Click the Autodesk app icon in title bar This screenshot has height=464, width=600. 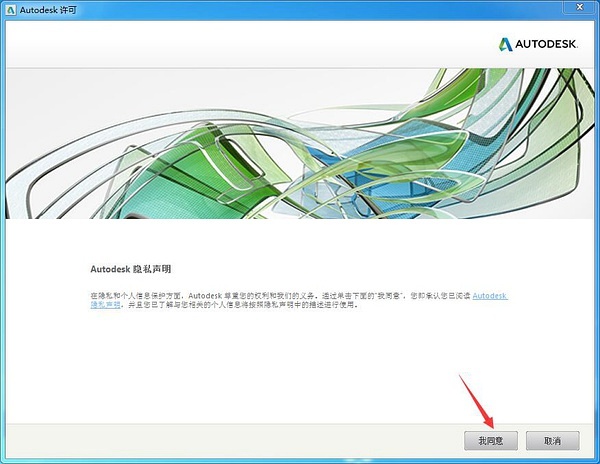10,9
